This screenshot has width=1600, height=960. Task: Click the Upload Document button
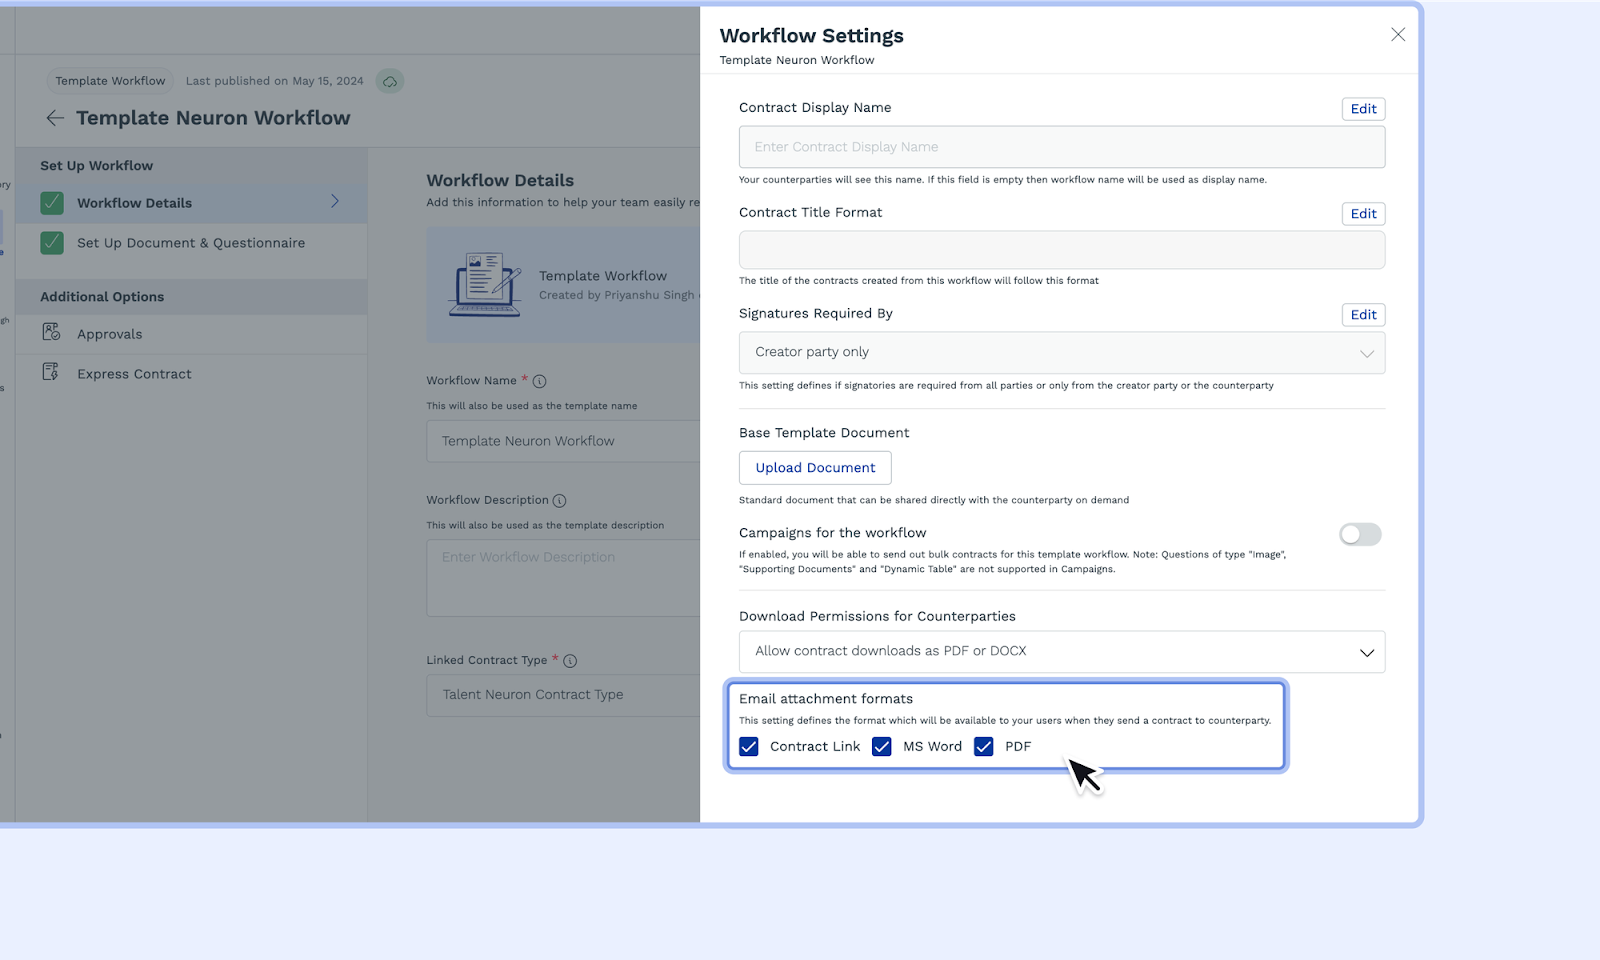815,468
